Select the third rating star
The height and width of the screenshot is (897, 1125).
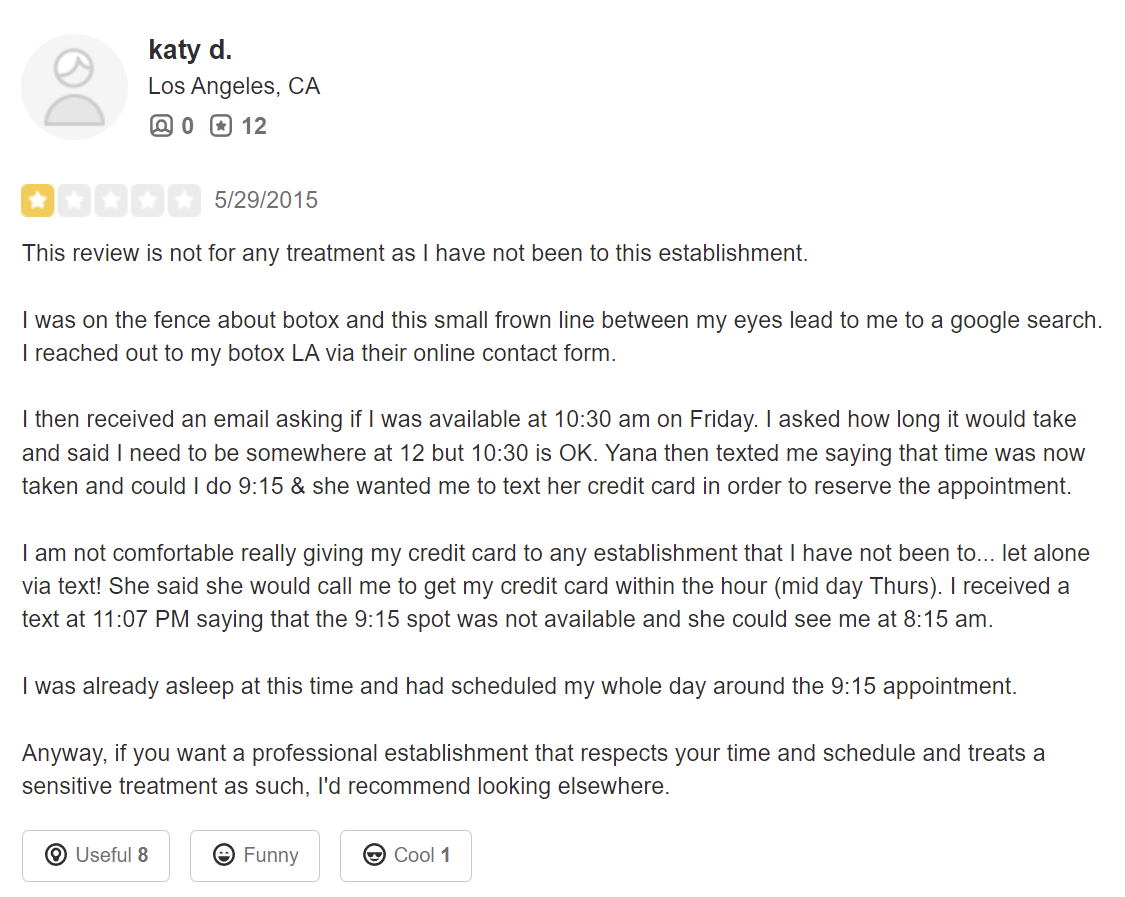tap(111, 200)
